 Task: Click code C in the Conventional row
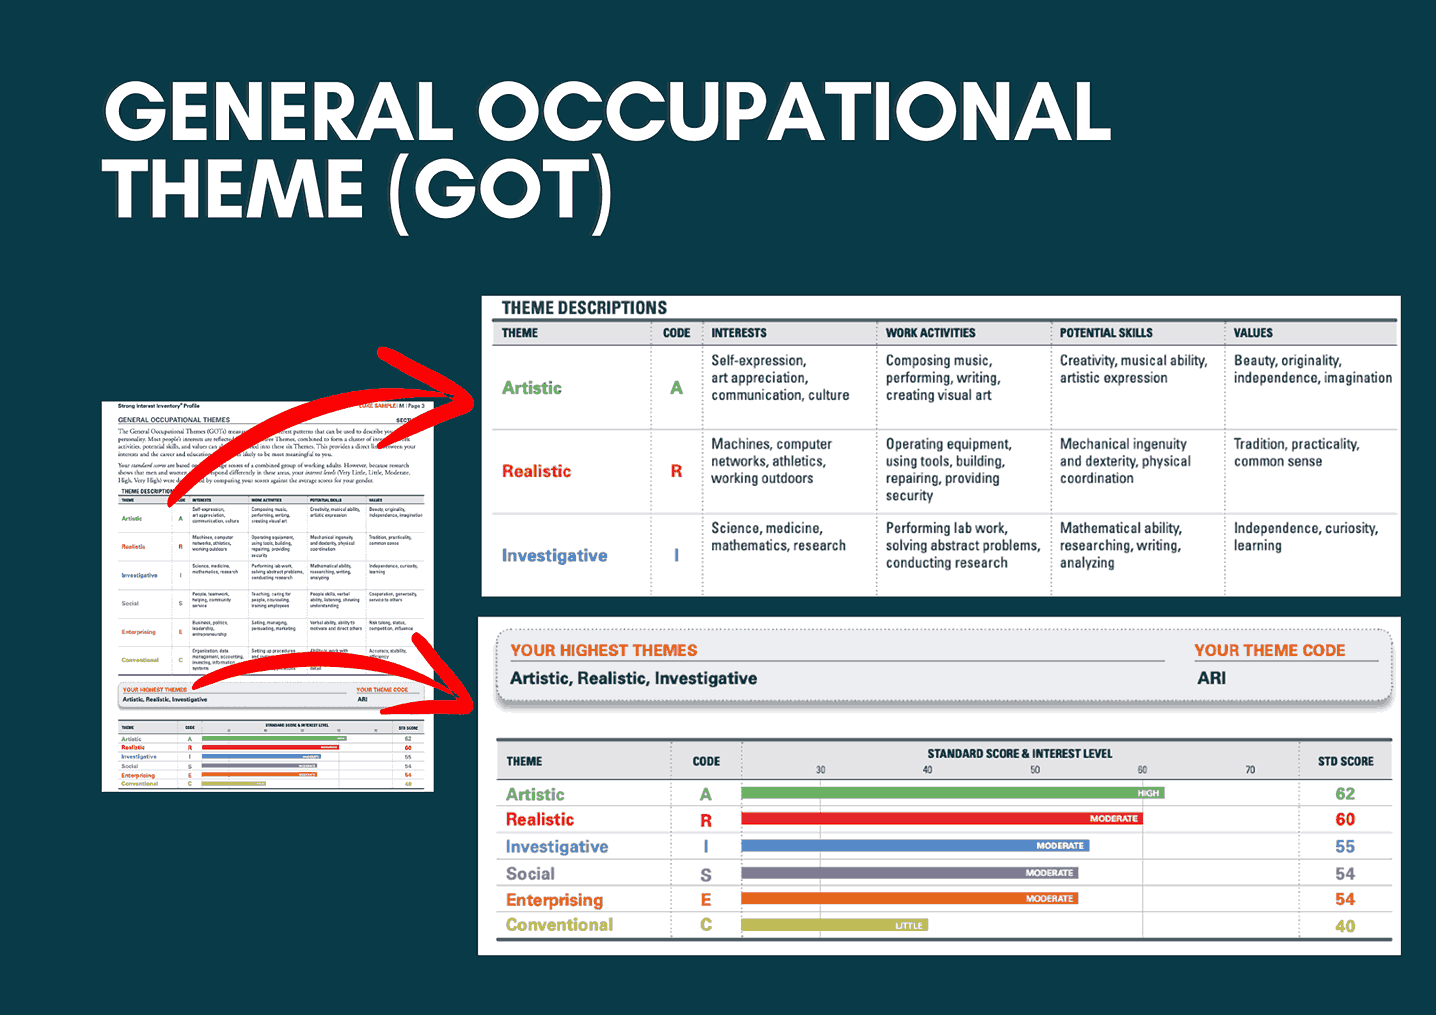tap(706, 925)
